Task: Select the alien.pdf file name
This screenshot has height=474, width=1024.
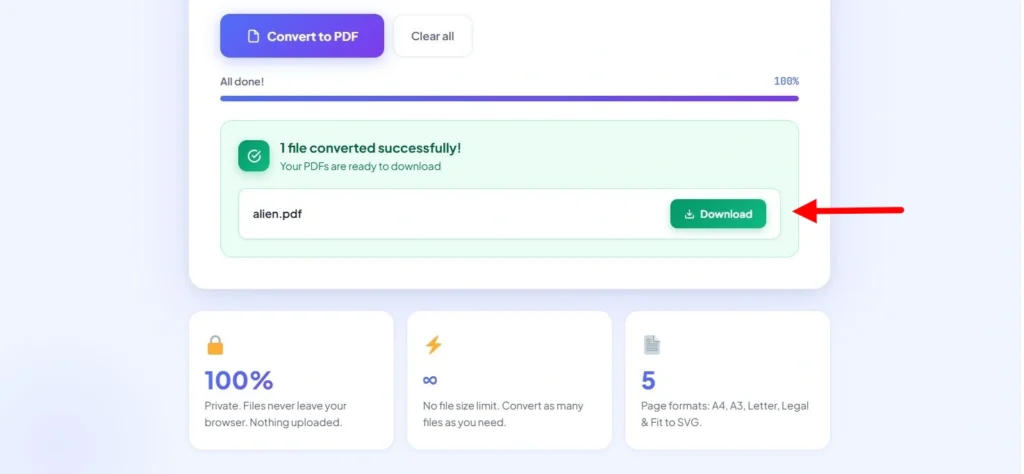Action: tap(277, 214)
